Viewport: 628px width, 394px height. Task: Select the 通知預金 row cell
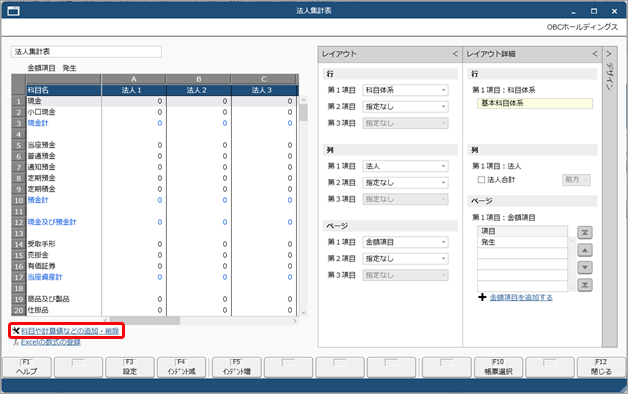64,167
